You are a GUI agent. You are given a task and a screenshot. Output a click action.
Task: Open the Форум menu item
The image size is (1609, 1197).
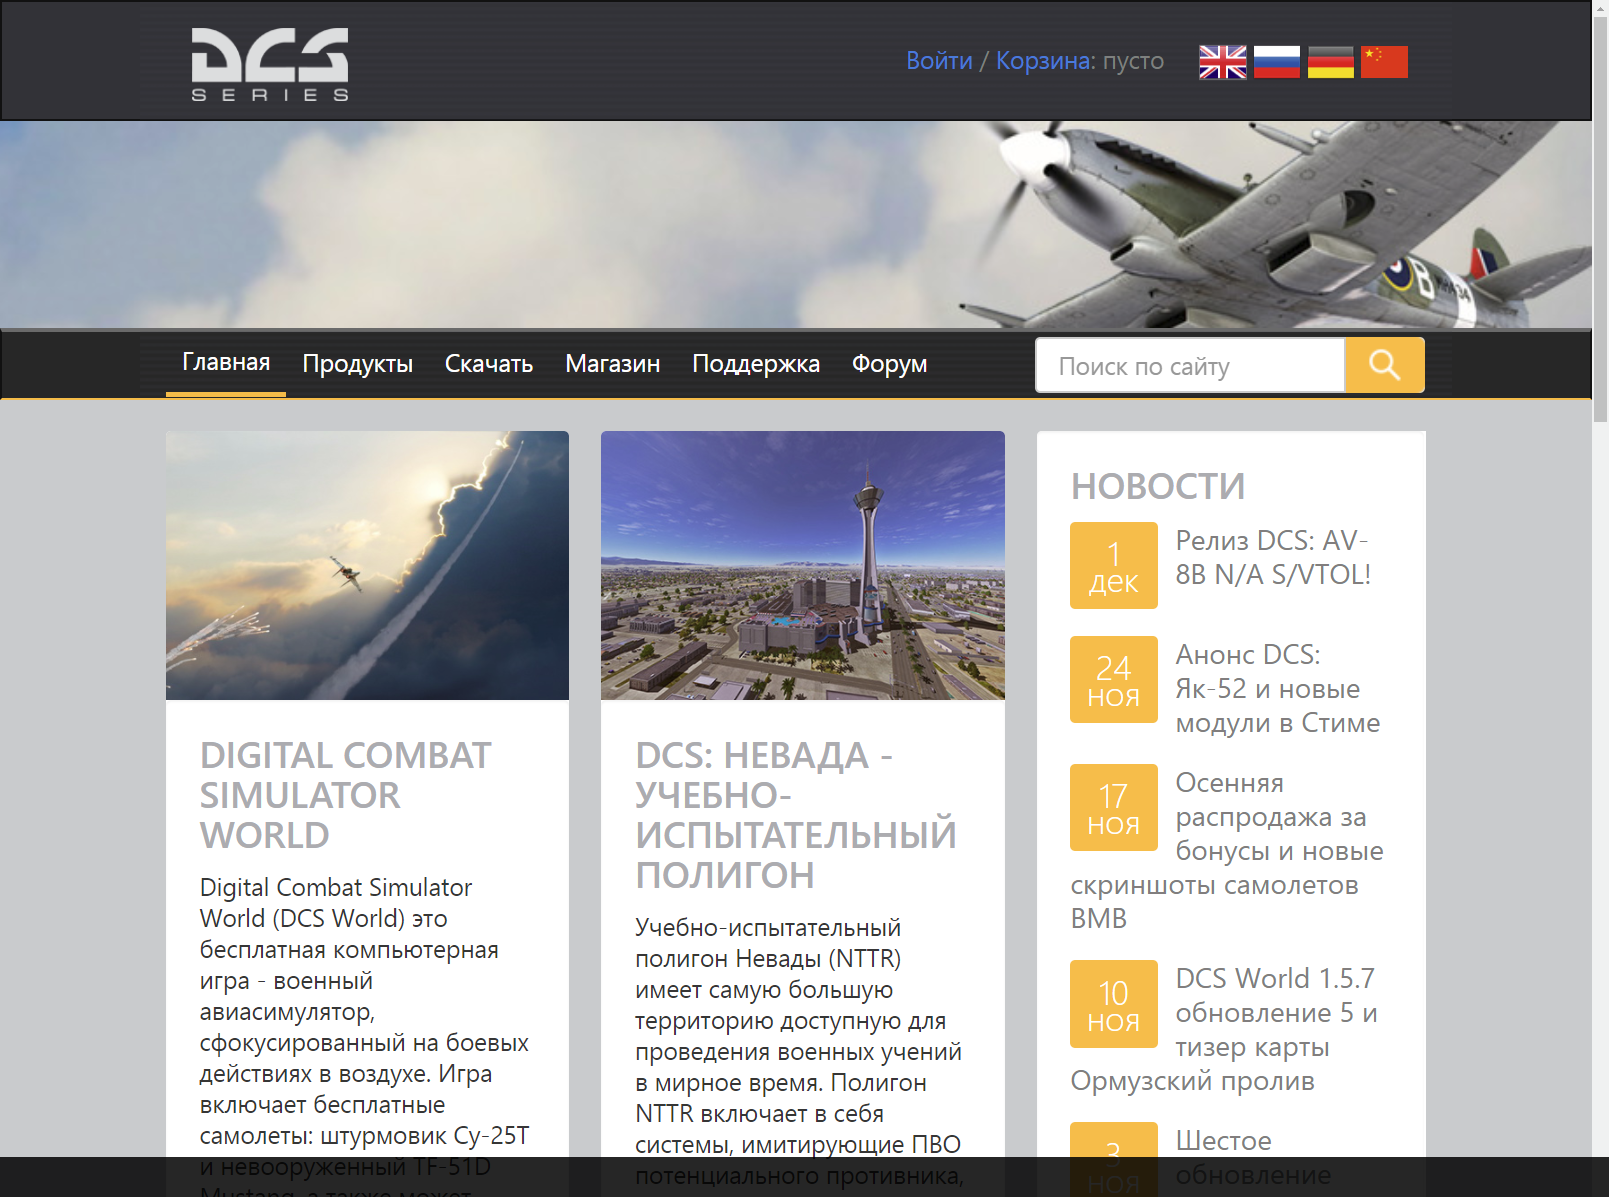[890, 364]
